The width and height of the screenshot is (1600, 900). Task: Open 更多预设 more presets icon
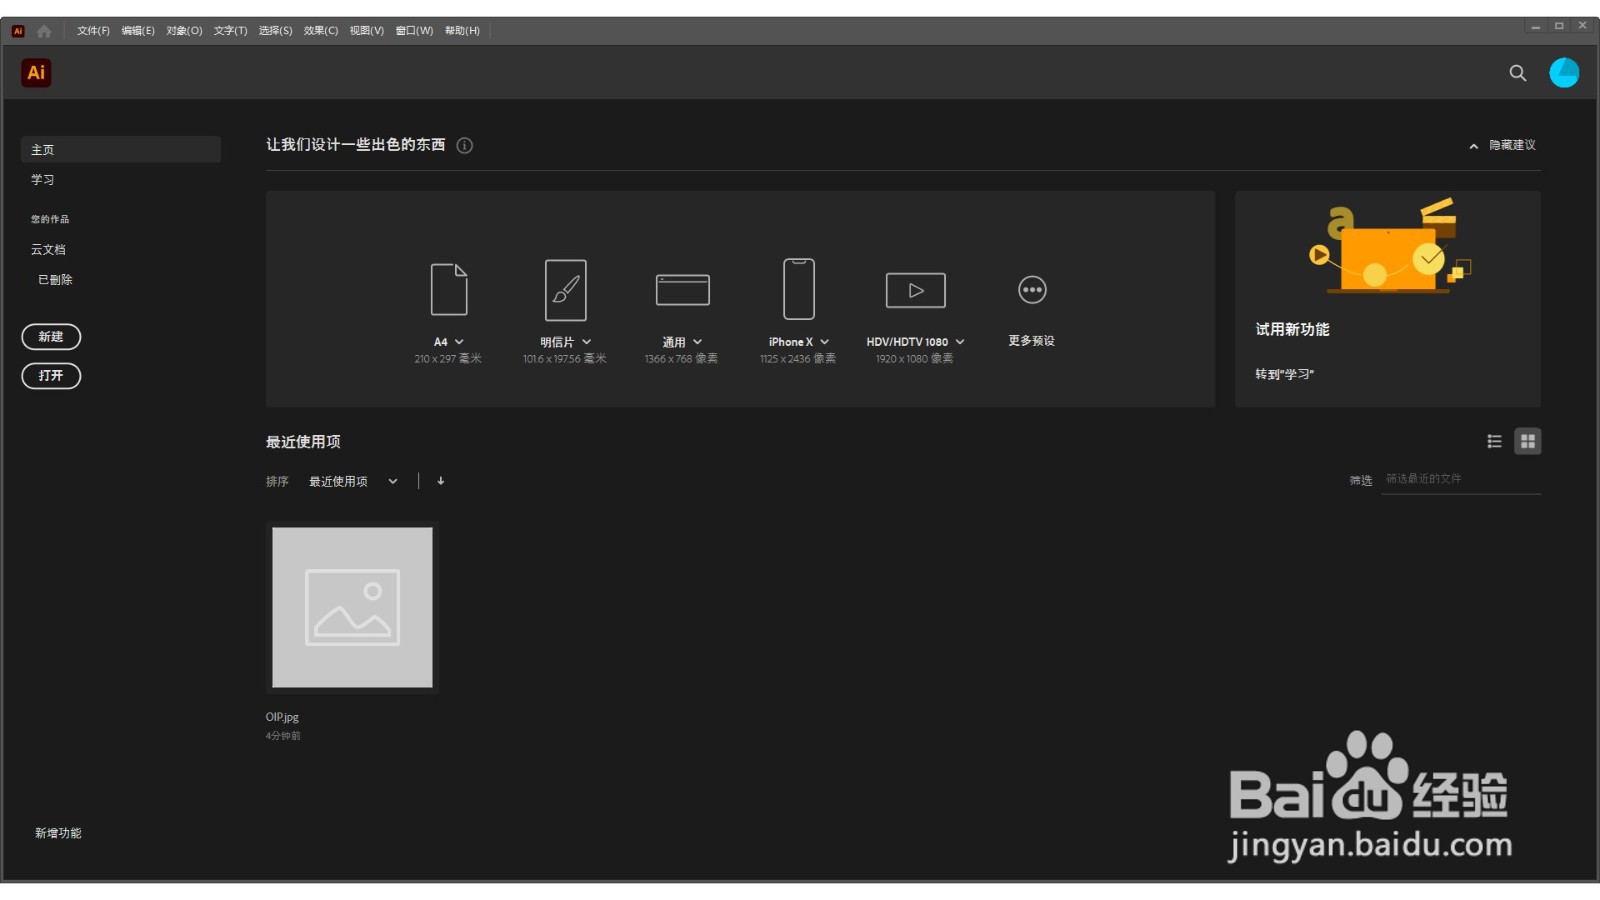(1032, 290)
